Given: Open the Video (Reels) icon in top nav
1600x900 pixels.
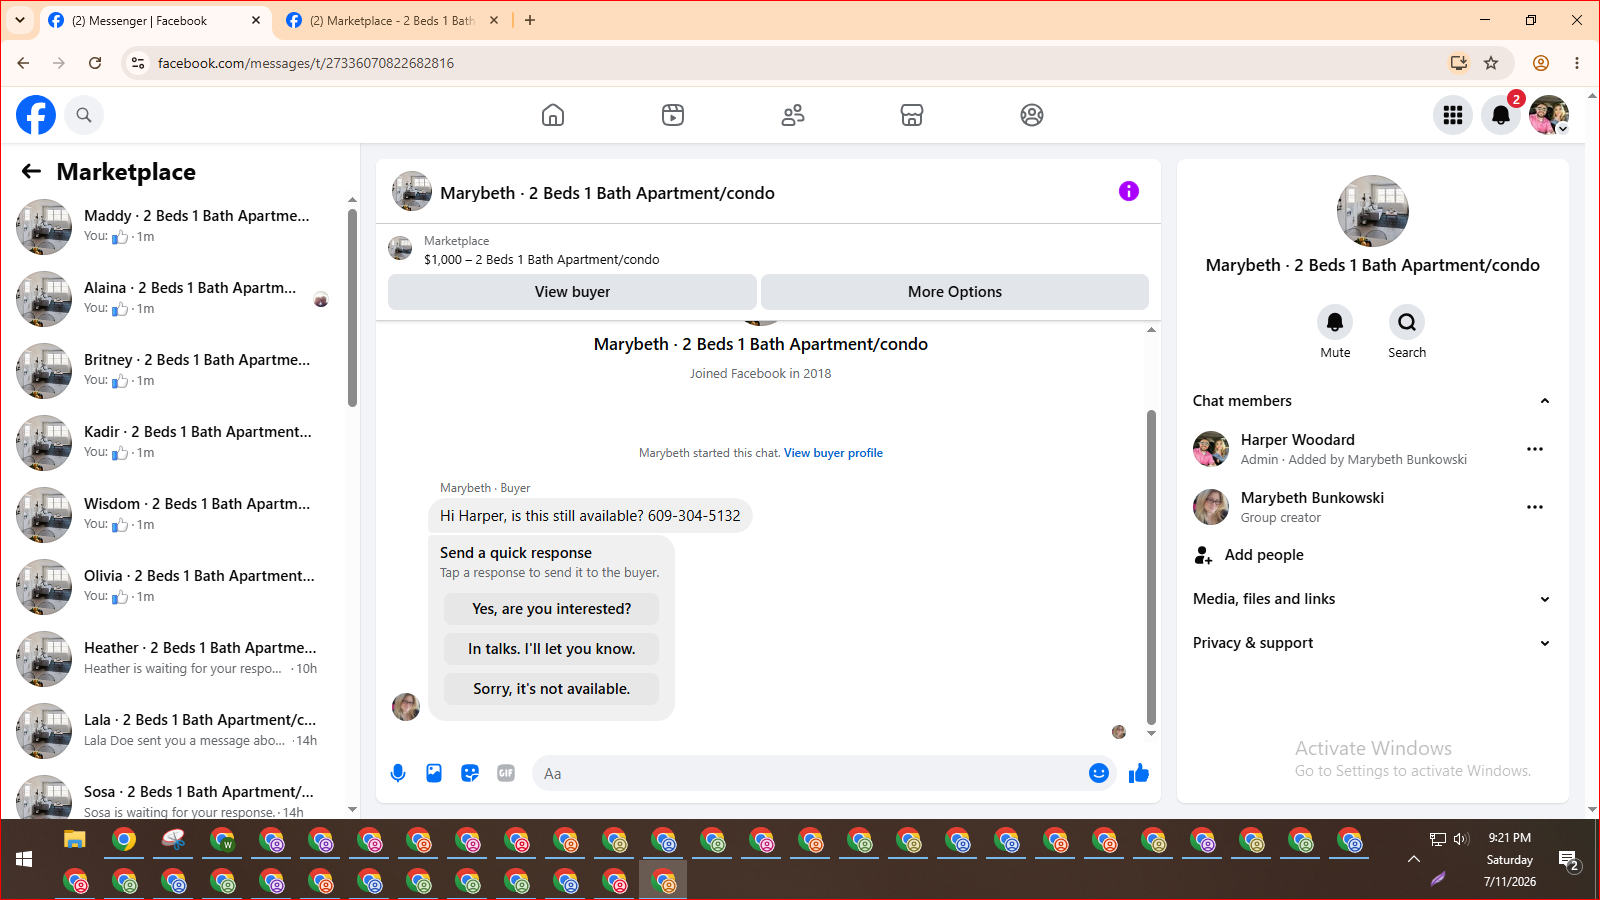Looking at the screenshot, I should 673,115.
